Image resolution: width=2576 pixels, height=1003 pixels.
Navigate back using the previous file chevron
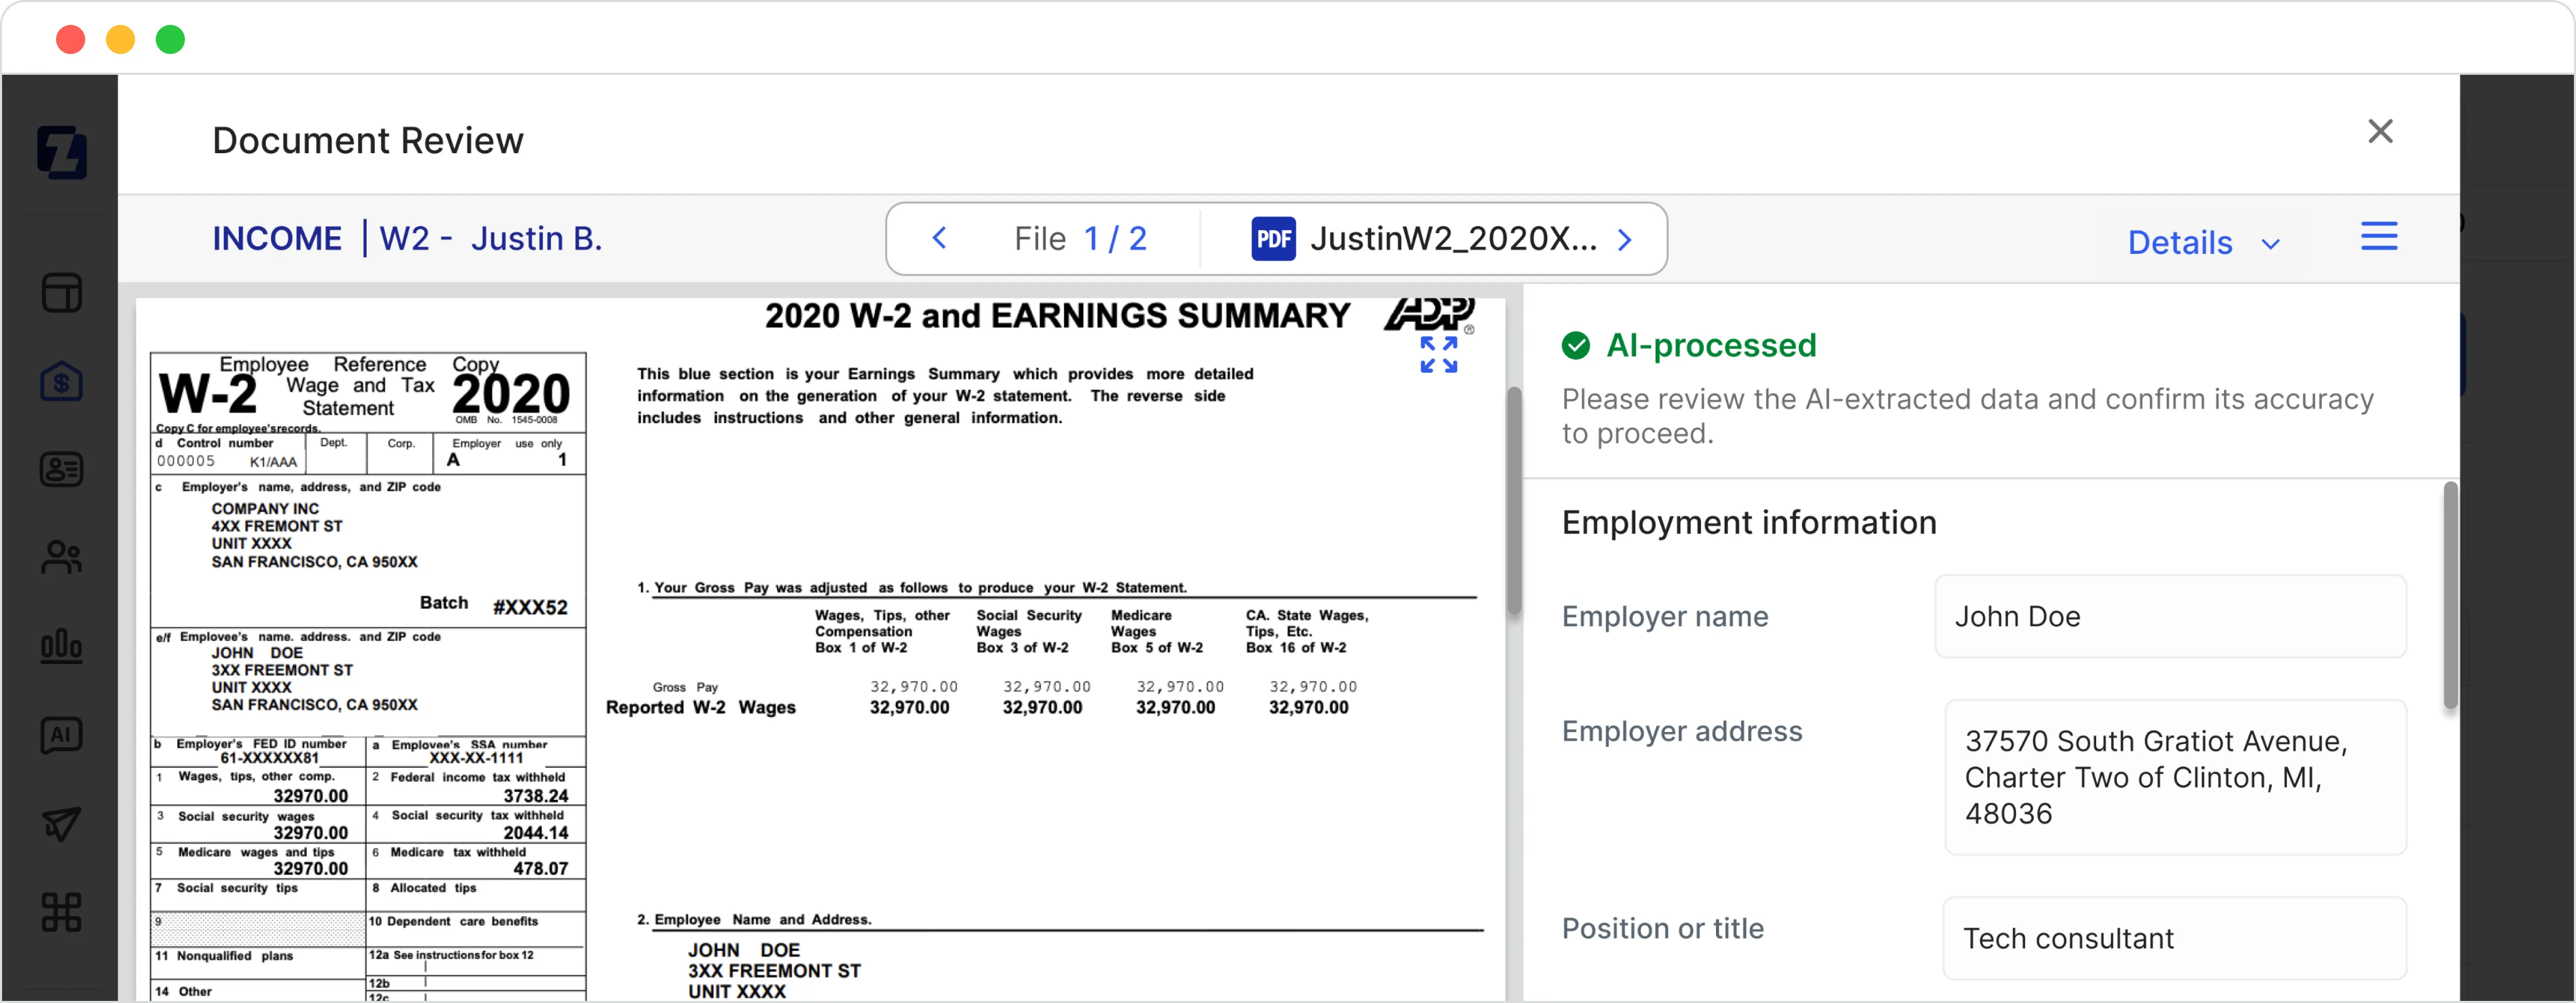(x=938, y=238)
